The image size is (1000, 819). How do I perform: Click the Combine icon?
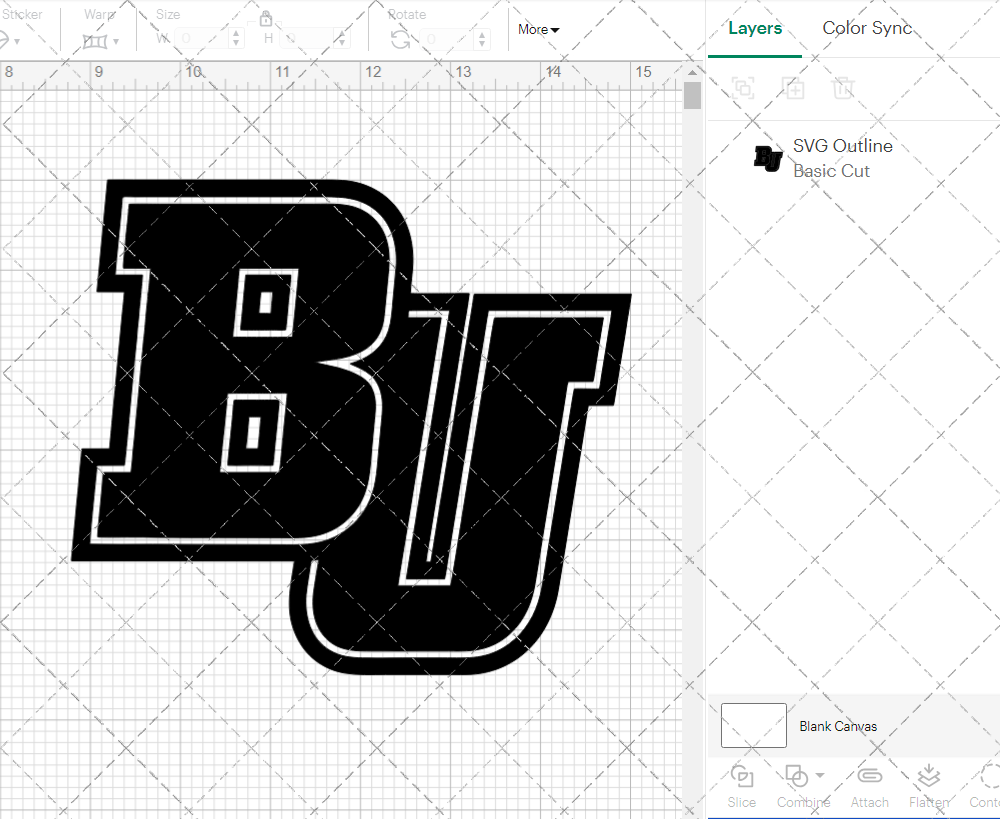pos(797,778)
